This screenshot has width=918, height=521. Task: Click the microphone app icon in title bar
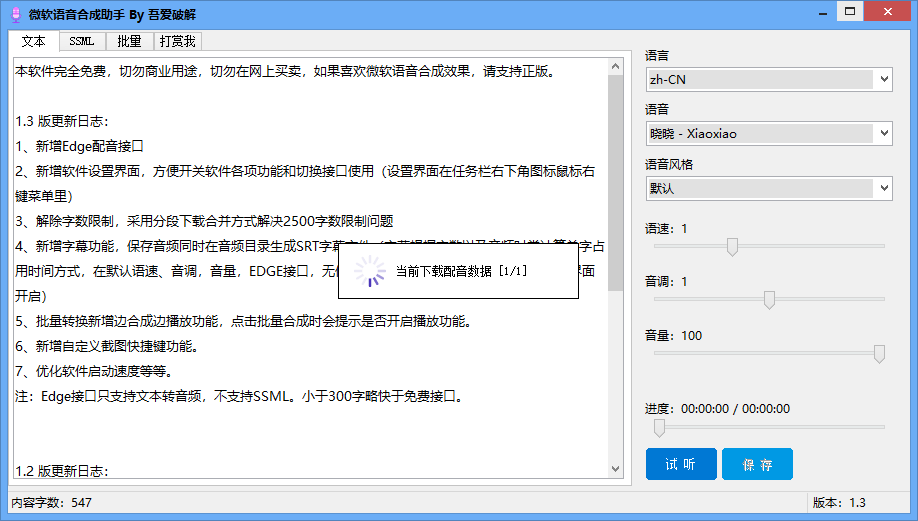(16, 15)
